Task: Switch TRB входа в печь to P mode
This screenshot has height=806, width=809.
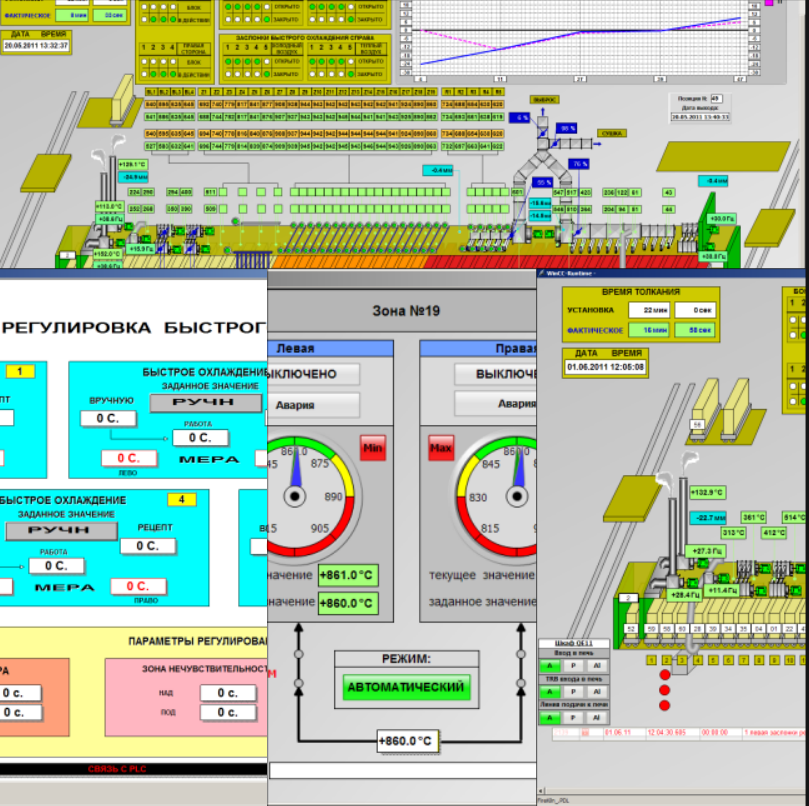Action: pyautogui.click(x=573, y=691)
